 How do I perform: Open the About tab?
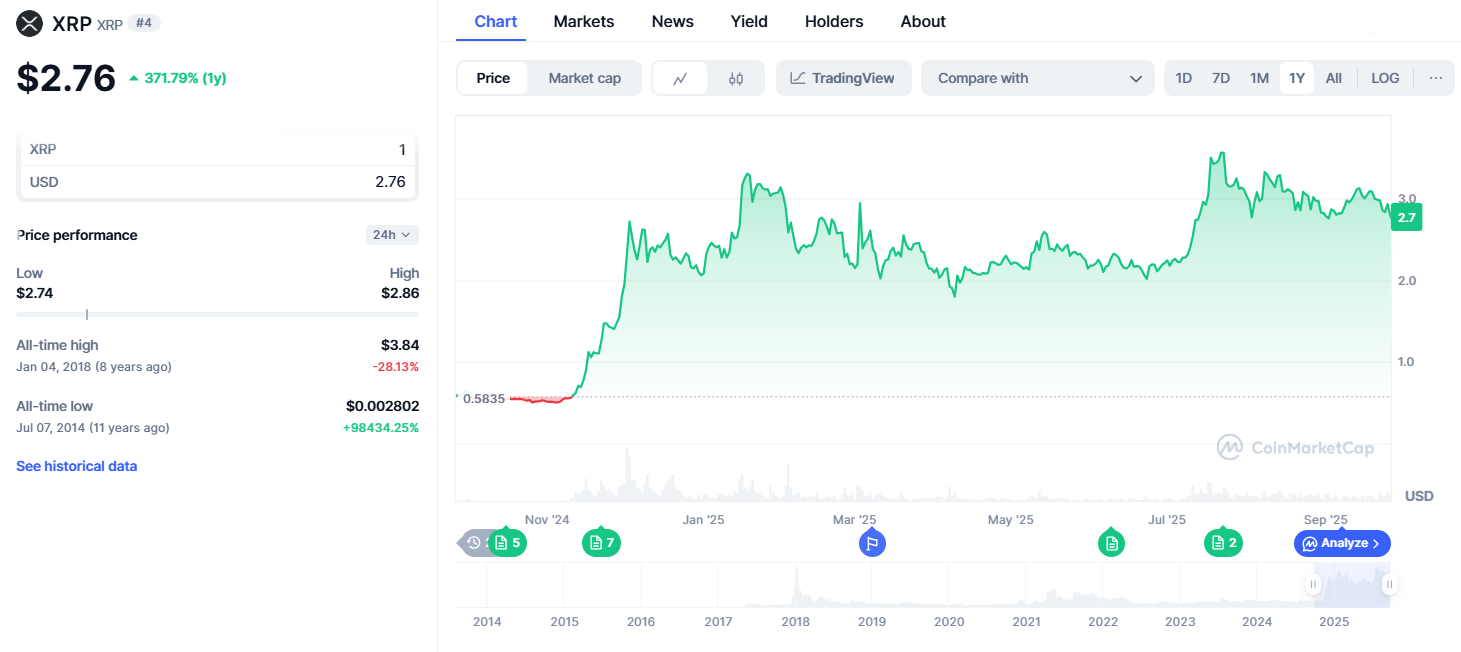click(x=923, y=21)
